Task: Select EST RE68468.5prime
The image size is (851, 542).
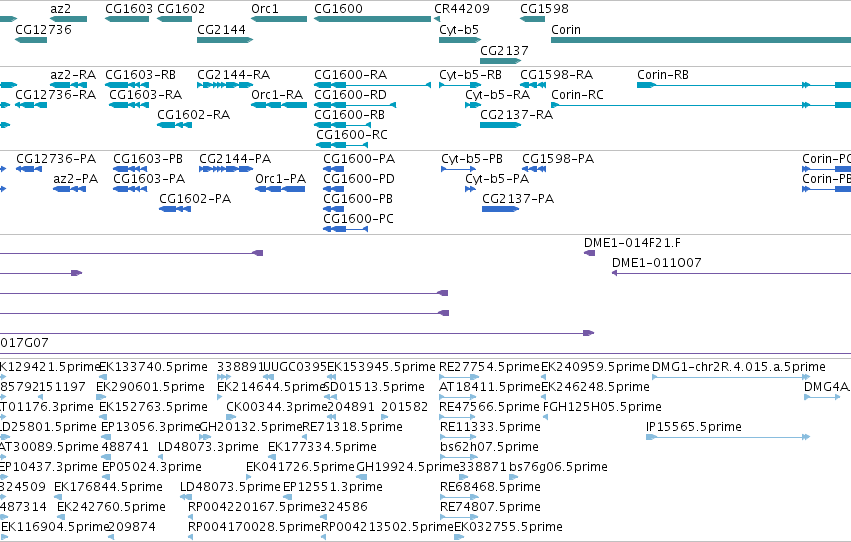Action: (x=459, y=497)
